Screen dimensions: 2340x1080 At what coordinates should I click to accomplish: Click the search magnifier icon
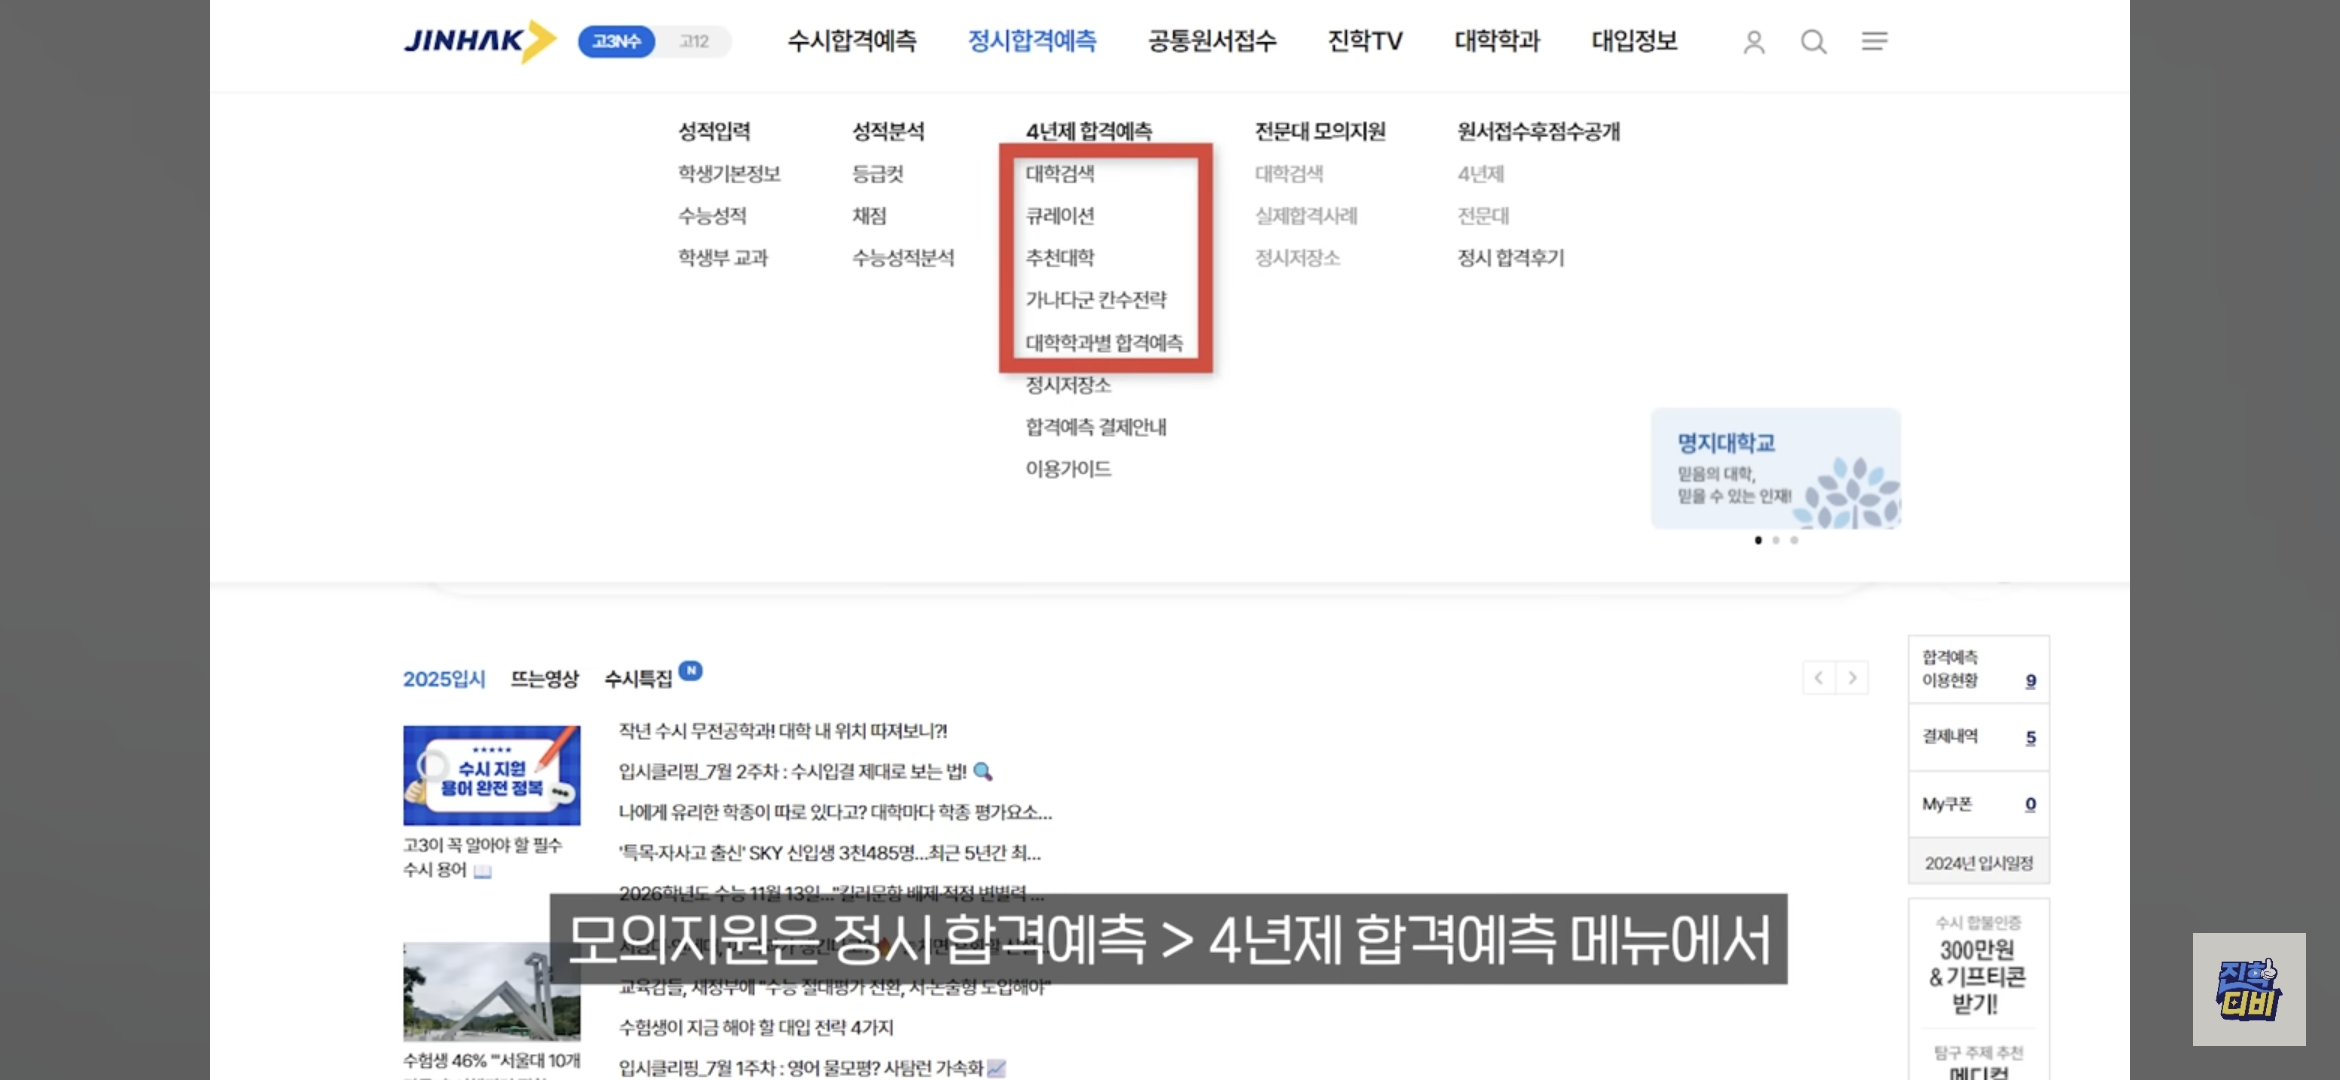tap(1813, 42)
